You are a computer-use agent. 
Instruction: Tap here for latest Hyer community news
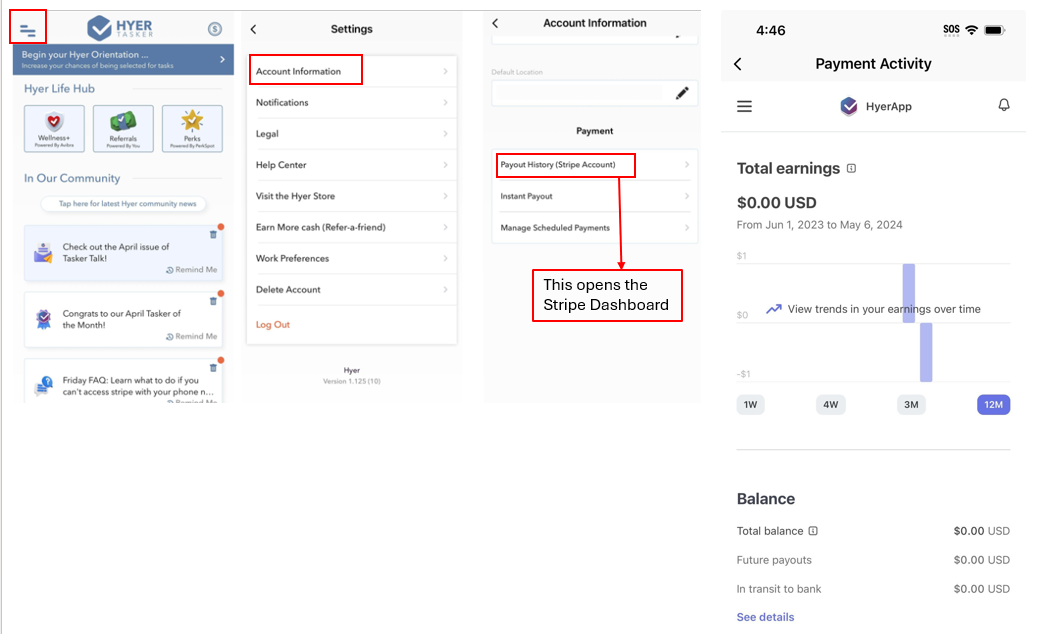coord(124,203)
